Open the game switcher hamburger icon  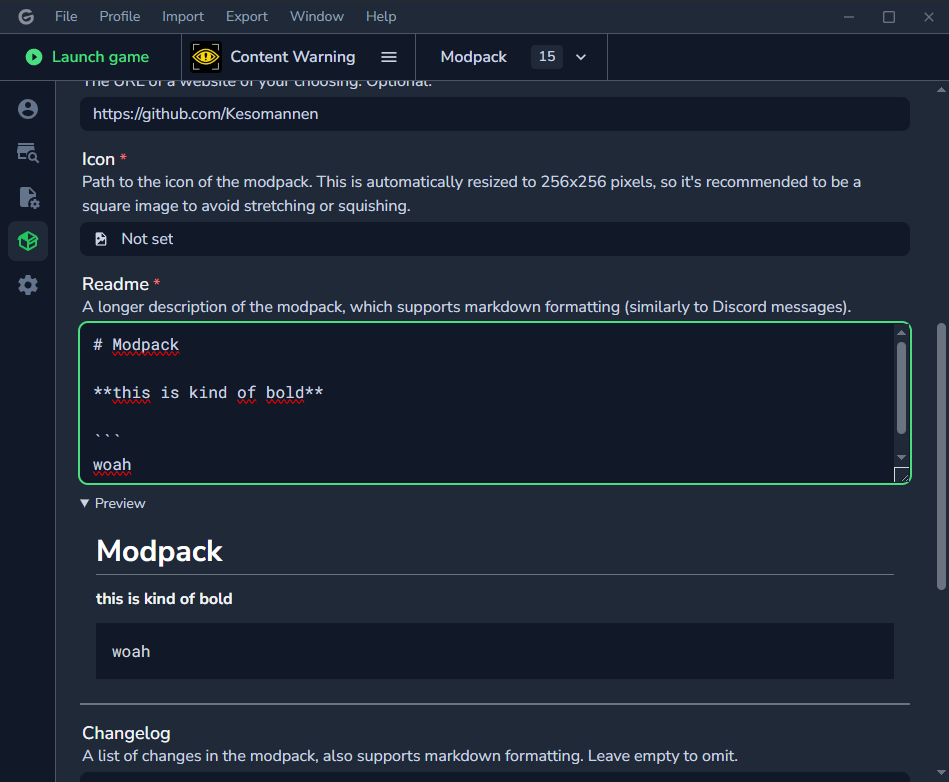(x=388, y=57)
